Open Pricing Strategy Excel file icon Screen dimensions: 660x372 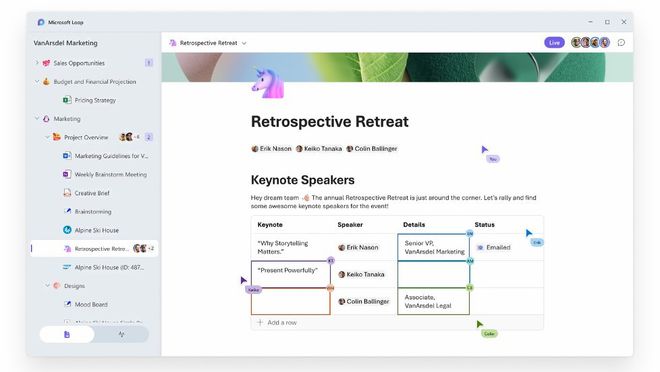click(x=67, y=100)
